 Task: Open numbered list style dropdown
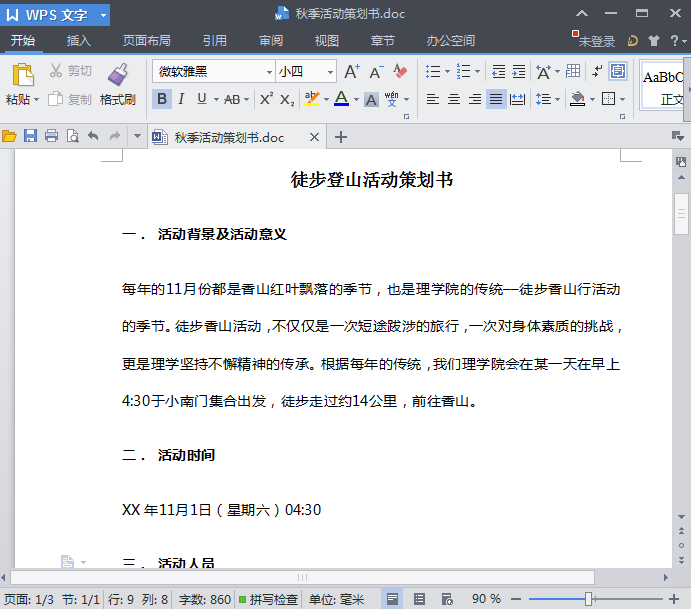(477, 71)
